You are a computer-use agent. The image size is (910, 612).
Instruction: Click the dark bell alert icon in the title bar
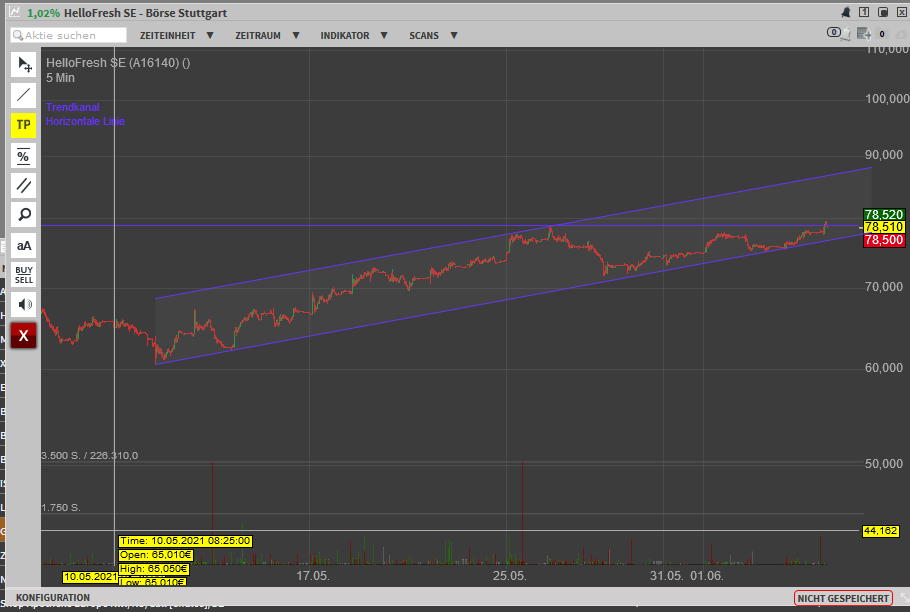pyautogui.click(x=846, y=12)
